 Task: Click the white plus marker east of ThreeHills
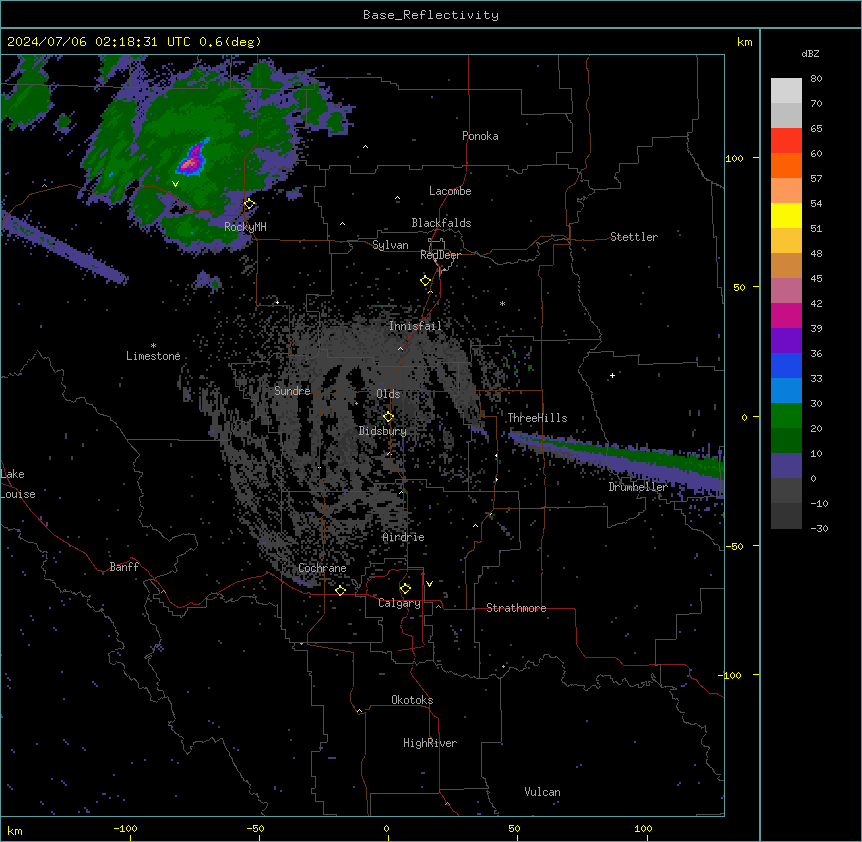(x=612, y=375)
